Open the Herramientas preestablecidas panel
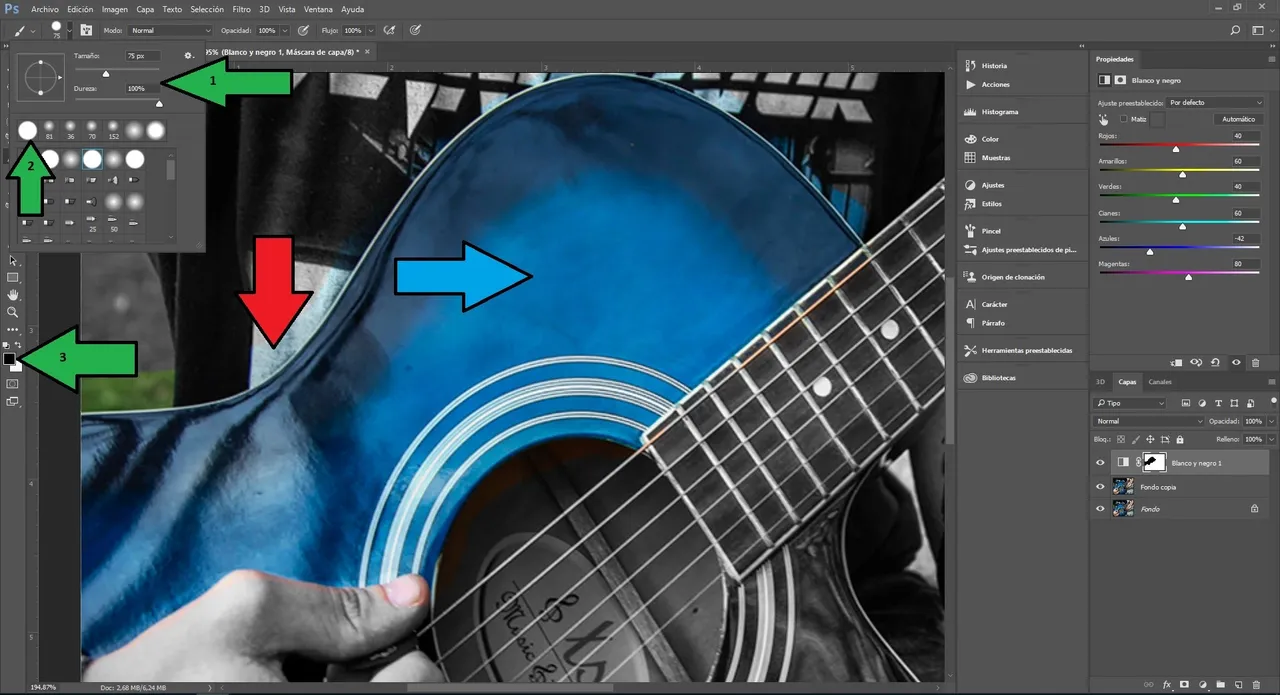1280x695 pixels. pyautogui.click(x=1018, y=351)
